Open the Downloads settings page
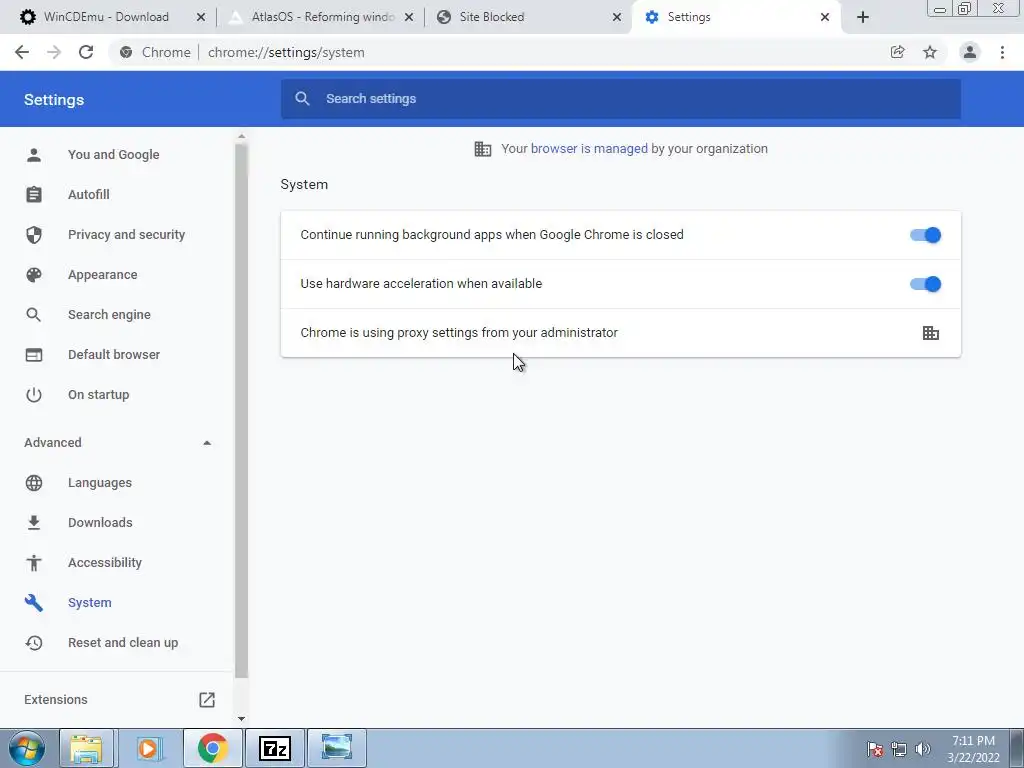This screenshot has width=1024, height=768. point(100,522)
